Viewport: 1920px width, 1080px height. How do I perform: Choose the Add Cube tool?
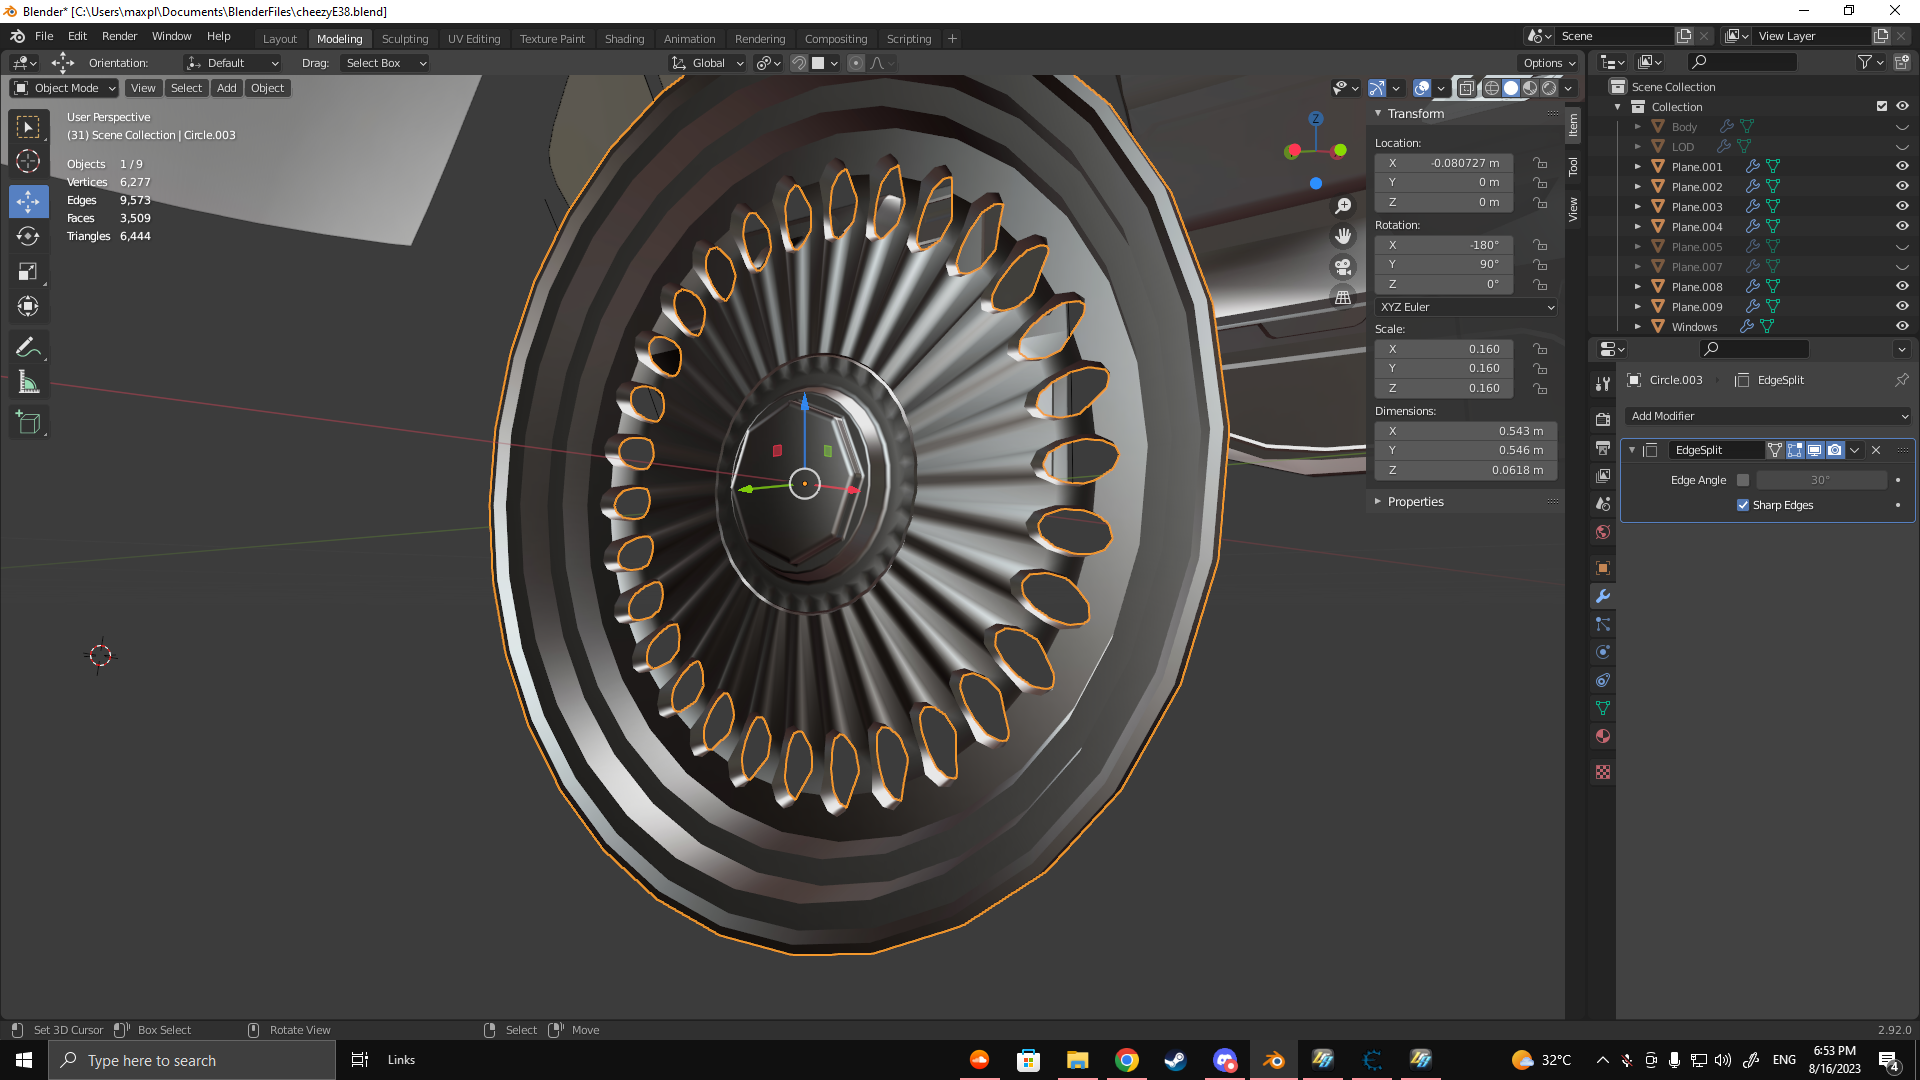[28, 423]
